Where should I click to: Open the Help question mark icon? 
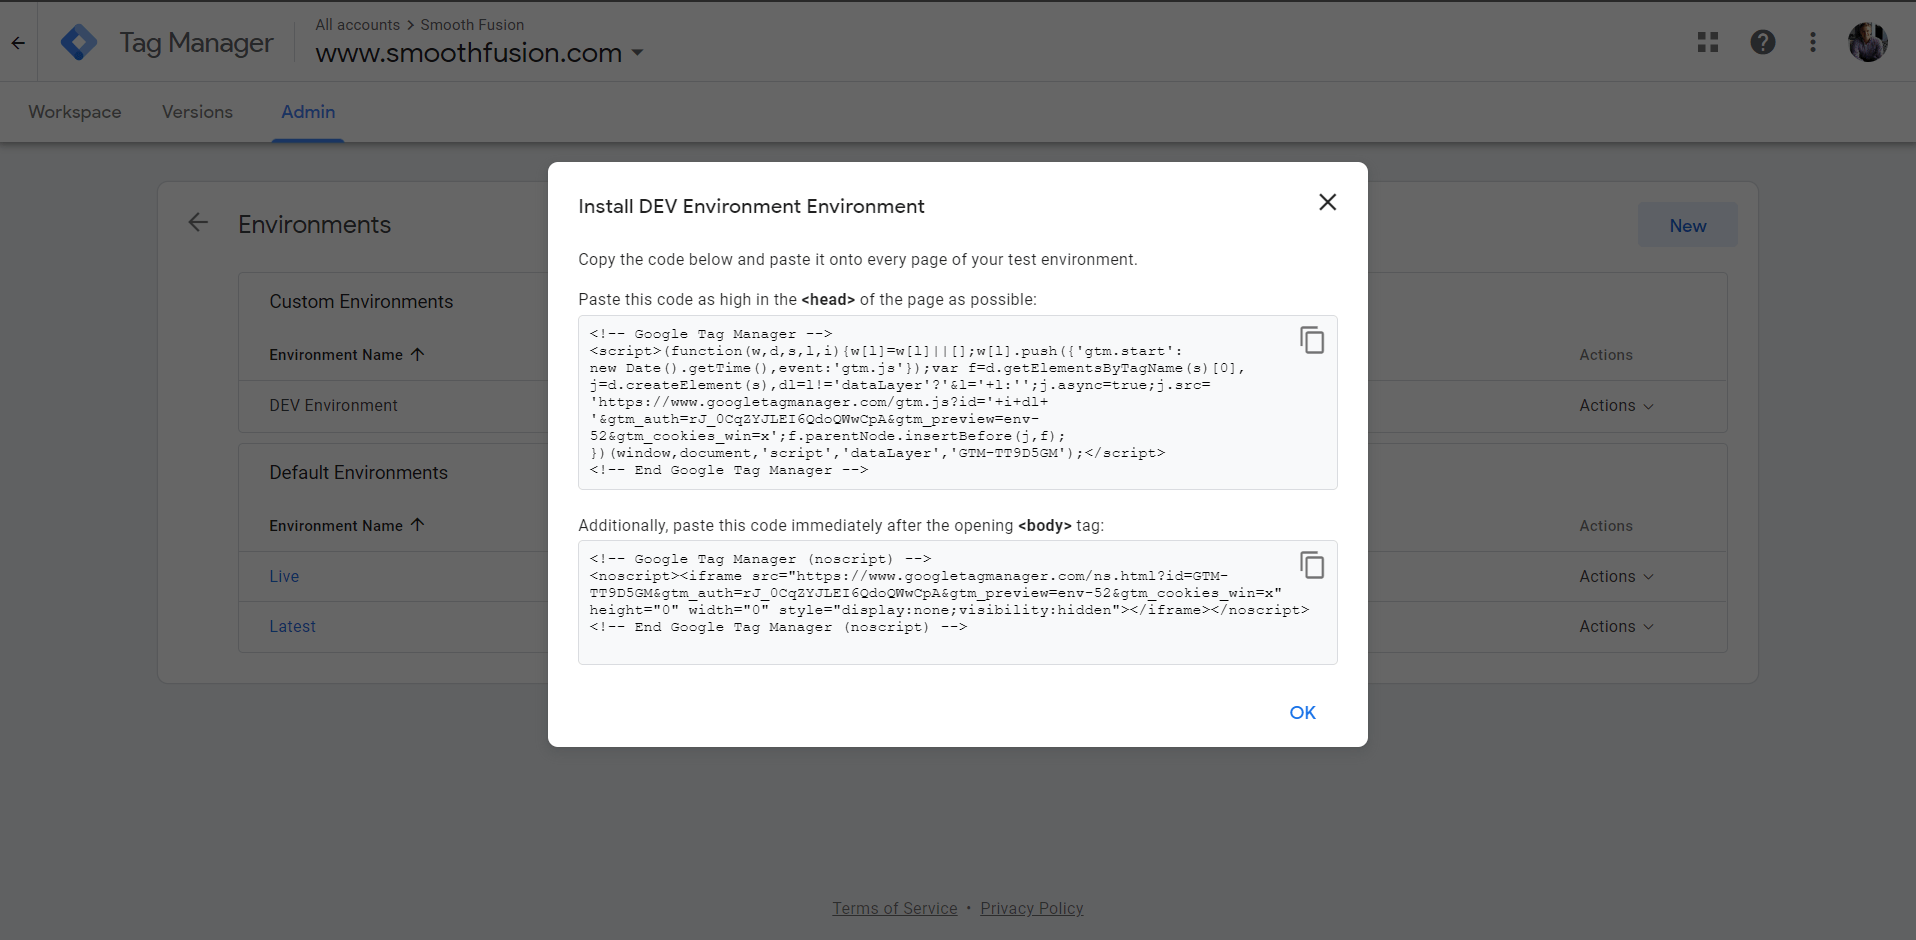pos(1763,42)
